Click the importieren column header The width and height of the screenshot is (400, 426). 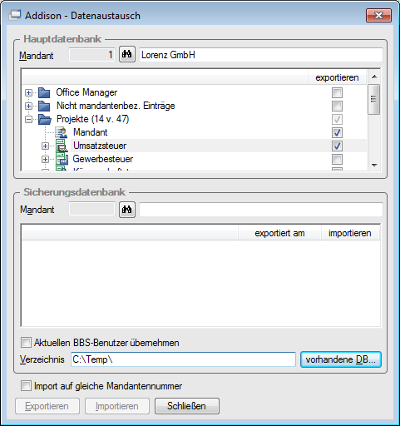click(350, 233)
